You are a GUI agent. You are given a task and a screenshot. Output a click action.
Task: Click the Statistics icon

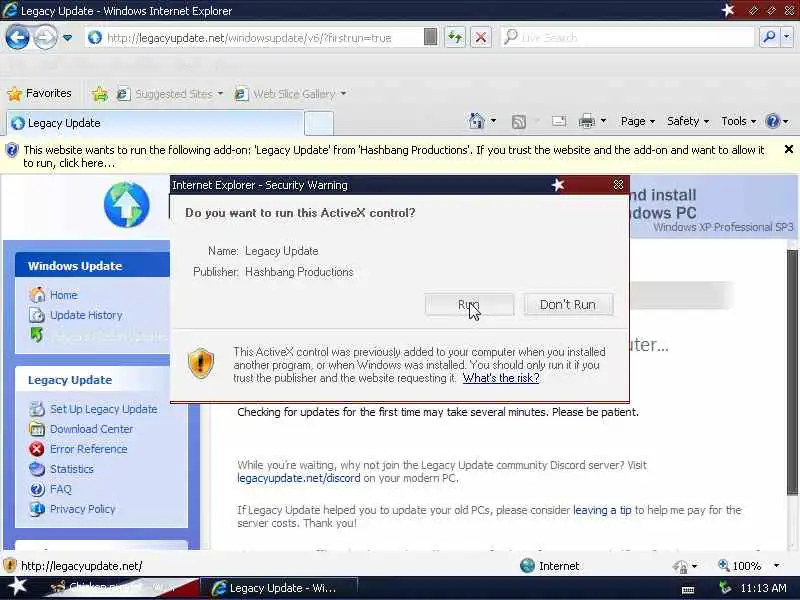point(37,469)
